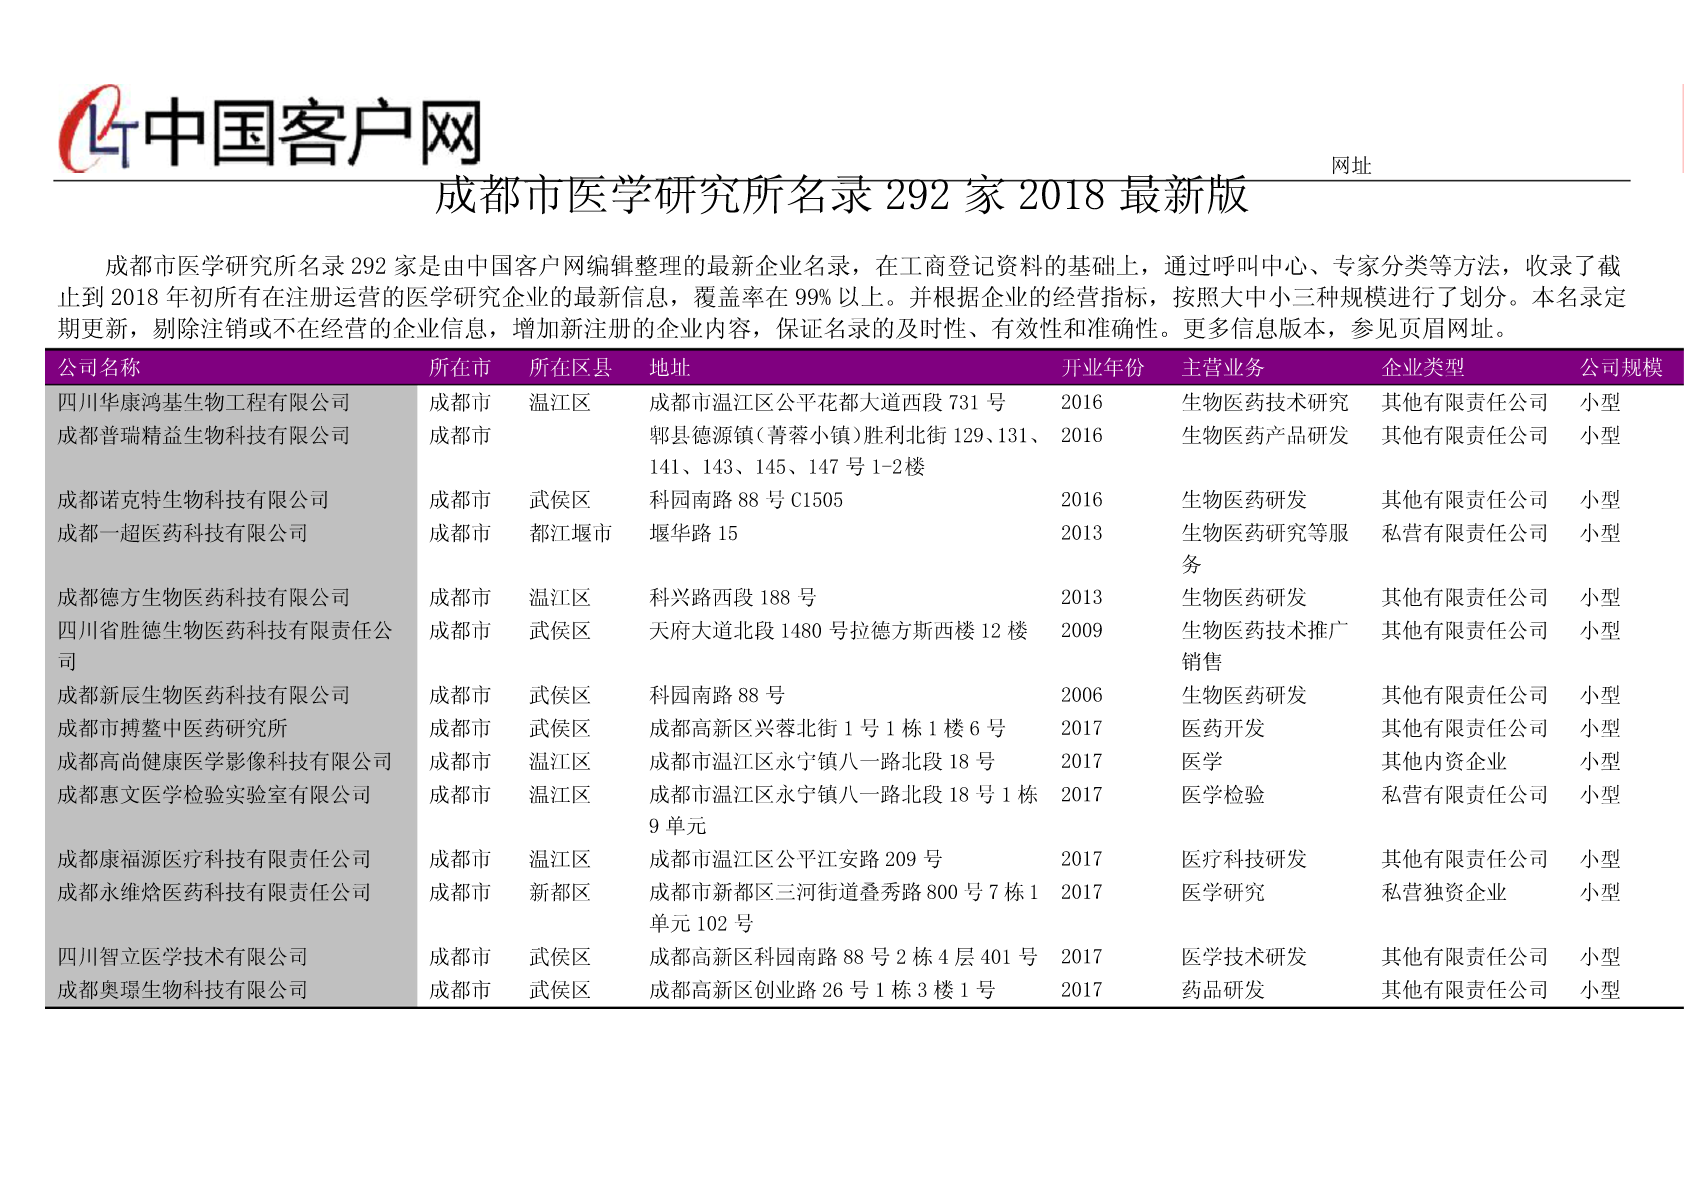Click business cell 医疗科技研发
1684x1191 pixels.
tap(1244, 859)
